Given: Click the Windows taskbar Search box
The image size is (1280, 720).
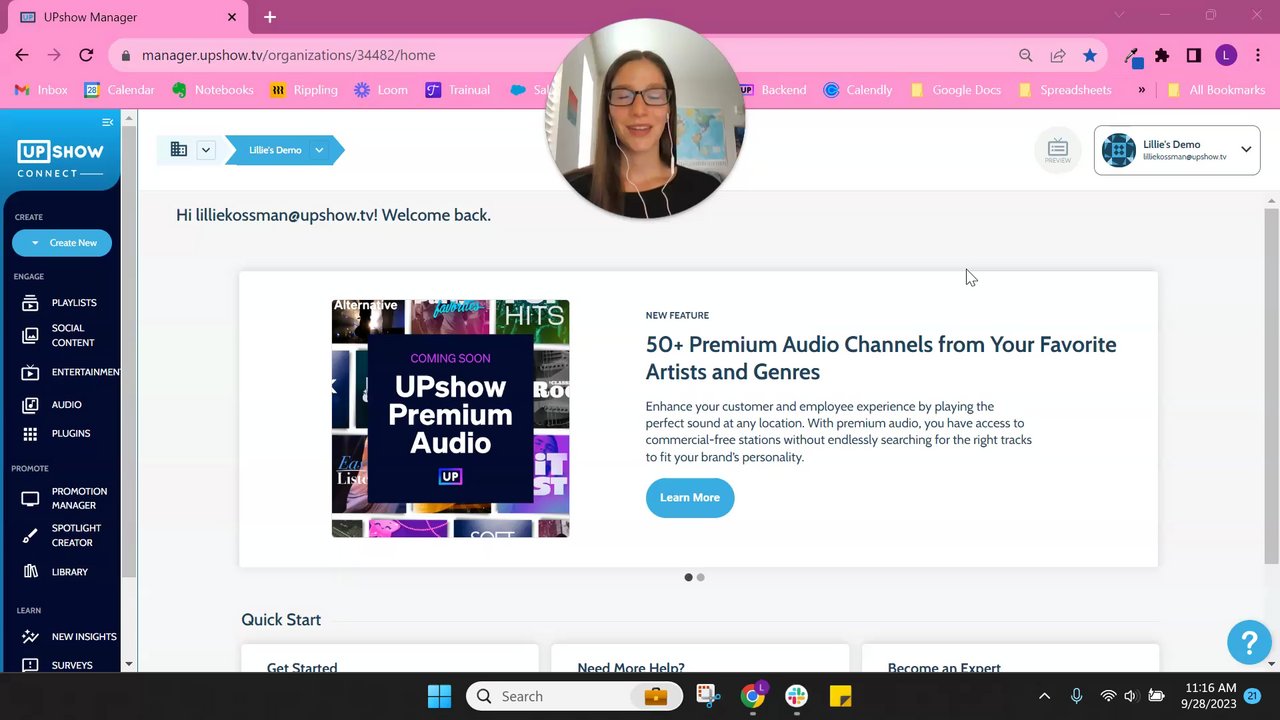Looking at the screenshot, I should (575, 696).
